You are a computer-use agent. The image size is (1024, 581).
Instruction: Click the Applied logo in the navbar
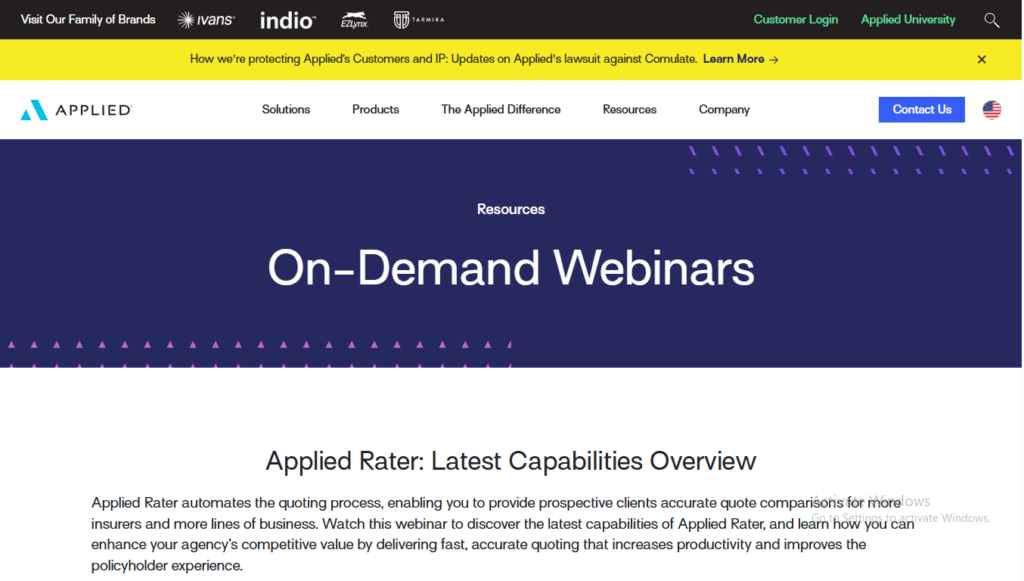pos(75,110)
